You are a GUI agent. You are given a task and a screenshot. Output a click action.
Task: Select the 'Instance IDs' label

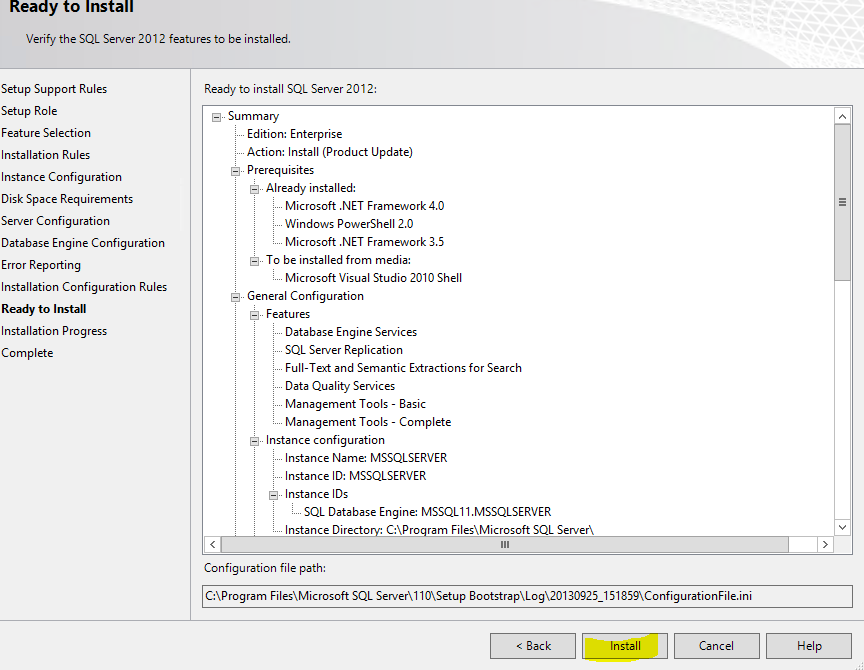(316, 494)
